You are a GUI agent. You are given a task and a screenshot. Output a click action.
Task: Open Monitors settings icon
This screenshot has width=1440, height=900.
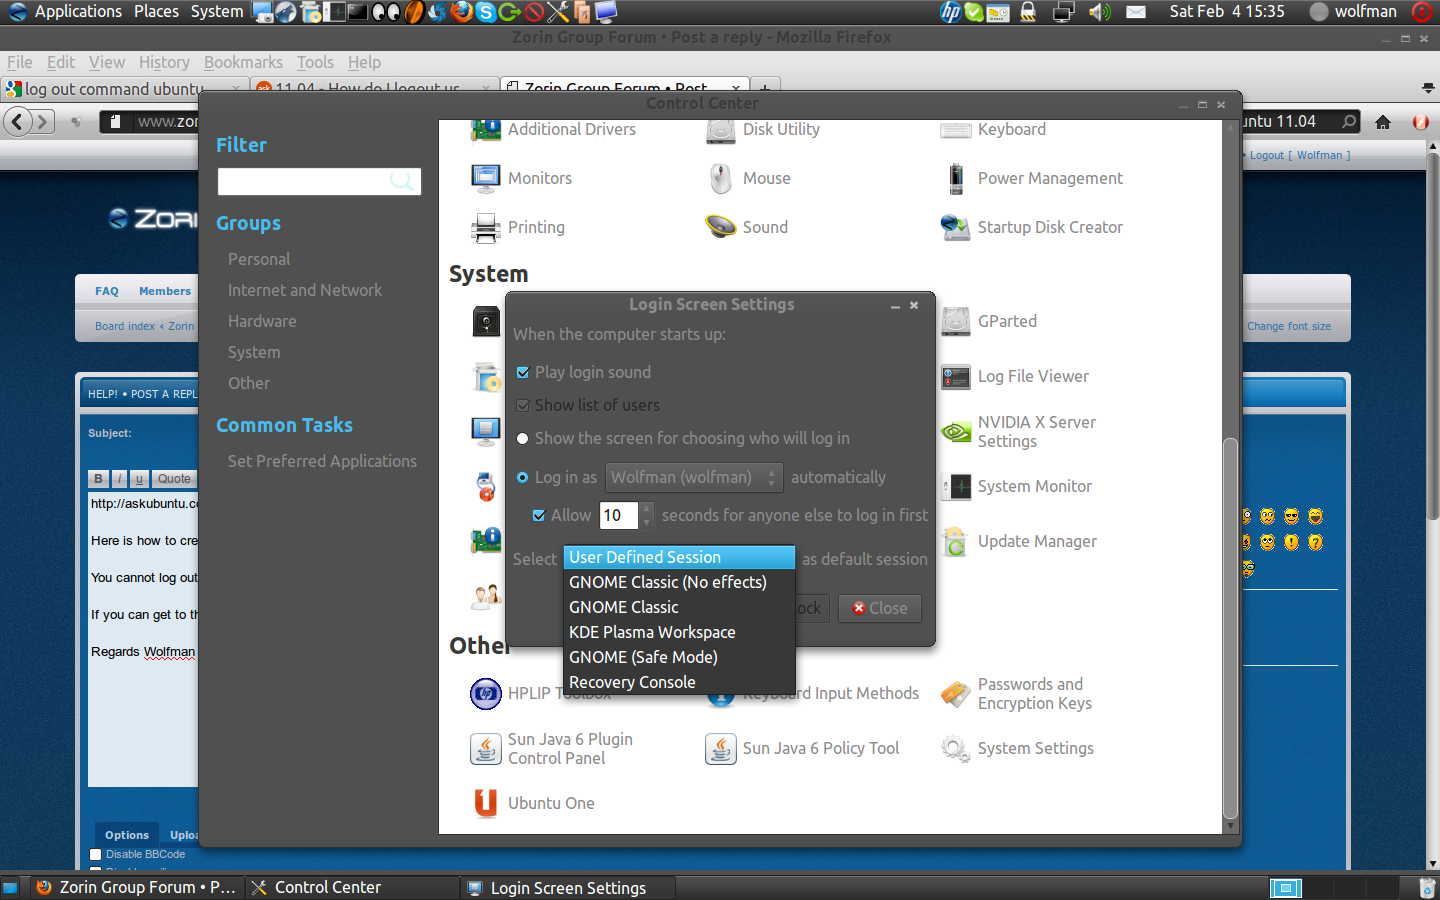486,178
